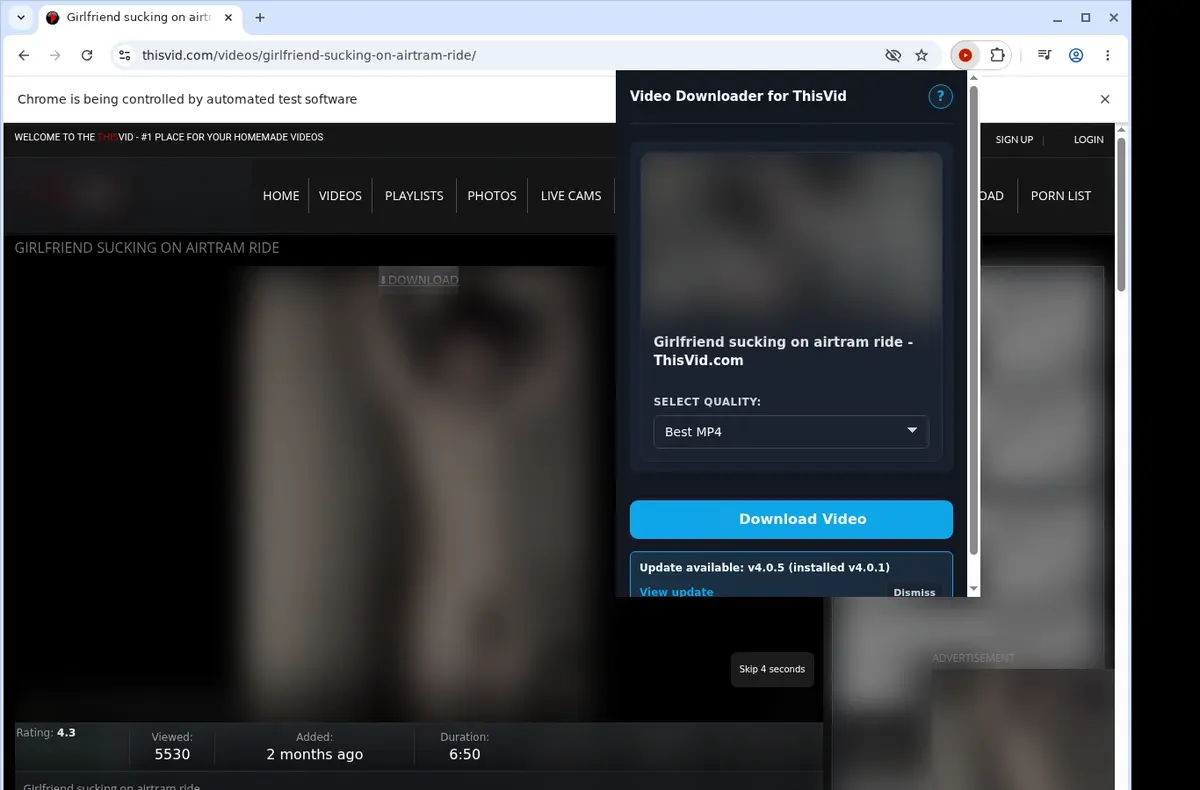Viewport: 1200px width, 790px height.
Task: Click the Download Video button
Action: pos(791,519)
